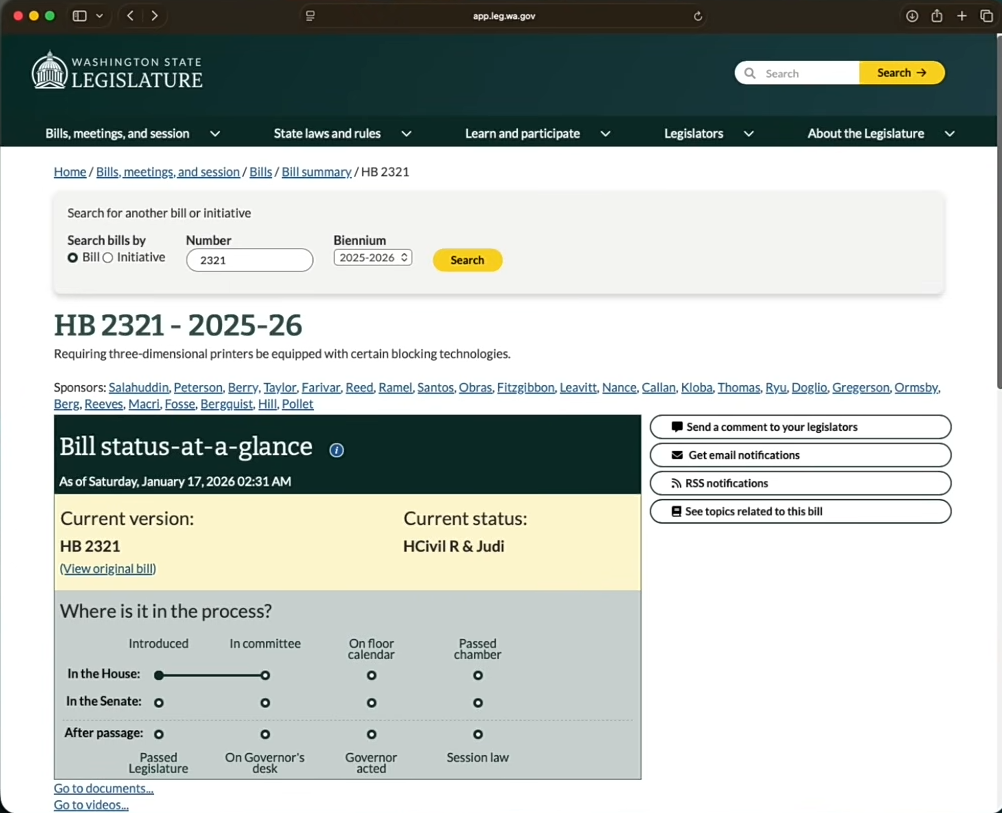The height and width of the screenshot is (813, 1003).
Task: Follow the Go to documents link
Action: [104, 788]
